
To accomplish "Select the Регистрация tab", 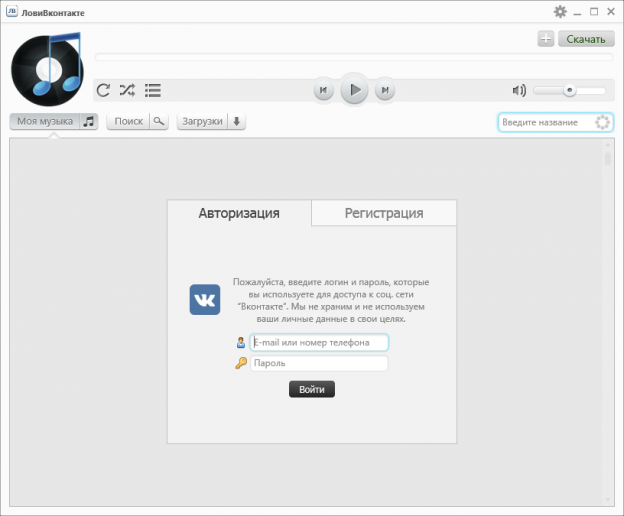I will tap(384, 213).
